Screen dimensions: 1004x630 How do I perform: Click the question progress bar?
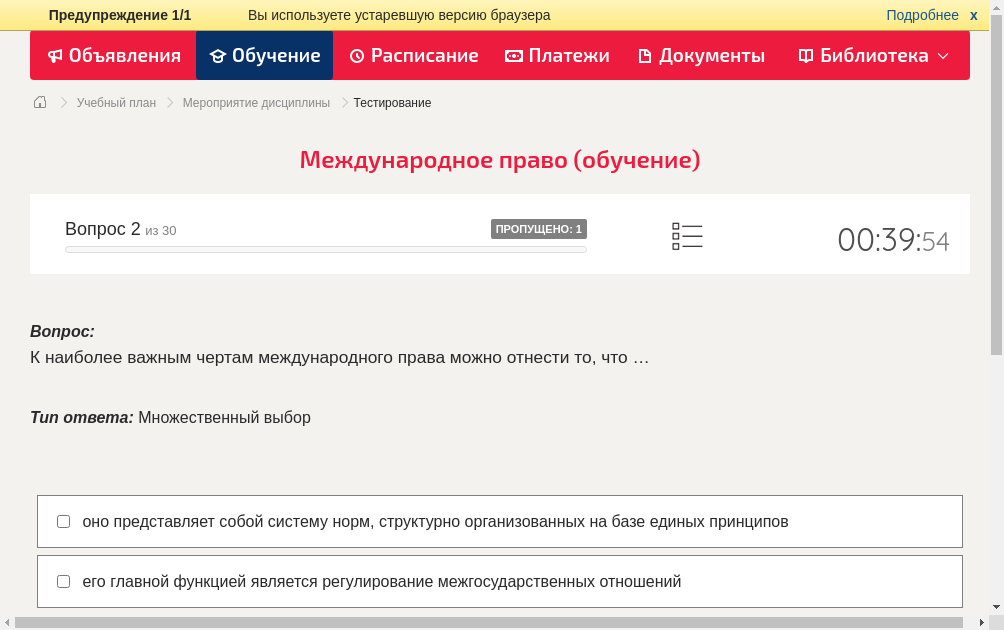tap(325, 249)
